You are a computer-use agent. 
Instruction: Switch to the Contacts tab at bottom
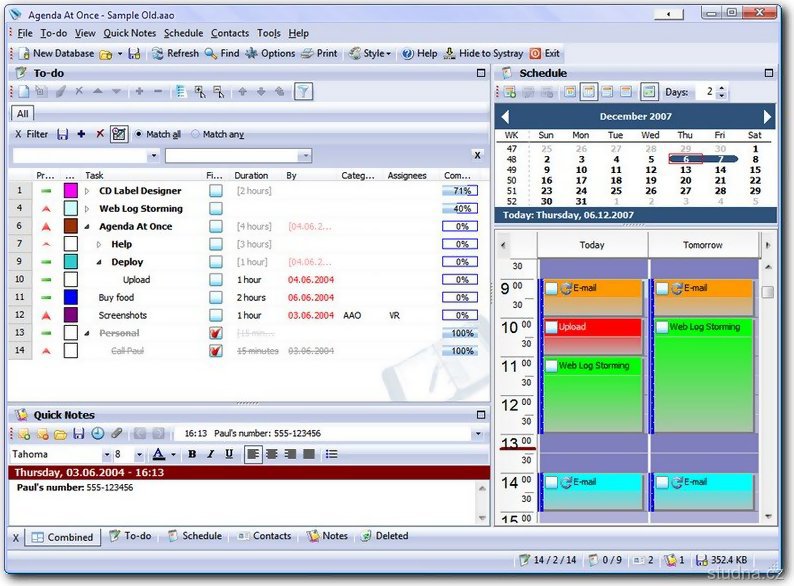[x=264, y=536]
